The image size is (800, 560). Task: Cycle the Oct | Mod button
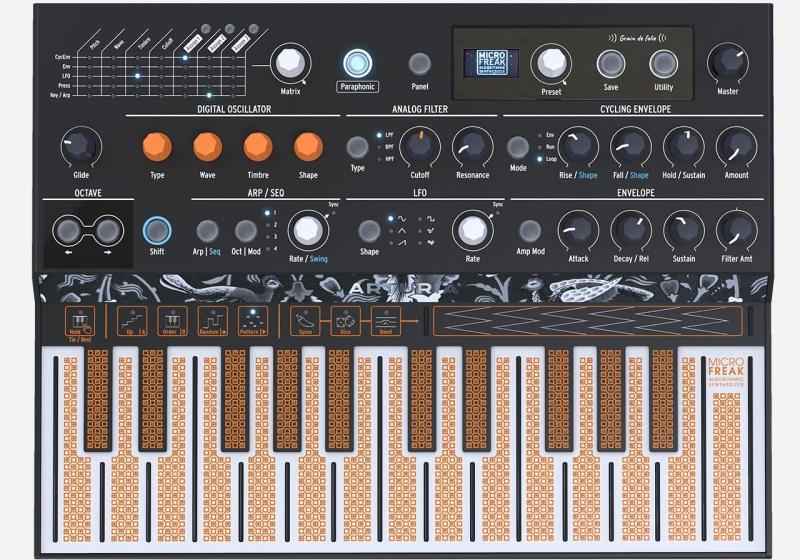(x=245, y=231)
